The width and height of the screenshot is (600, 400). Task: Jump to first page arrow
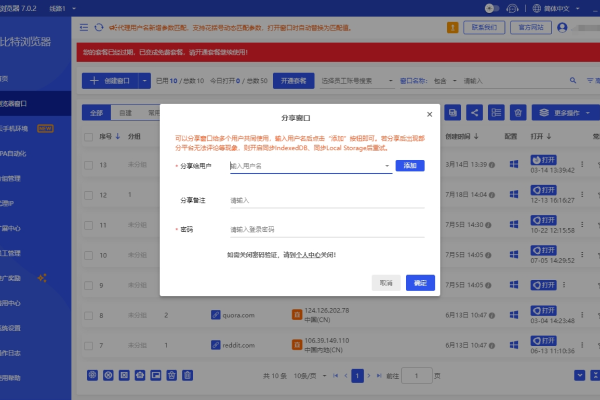tap(336, 376)
